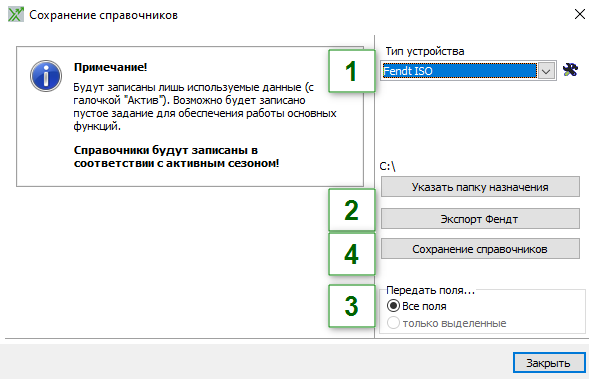Select the Fendt ISO combo box field
The width and height of the screenshot is (589, 379).
pos(468,71)
